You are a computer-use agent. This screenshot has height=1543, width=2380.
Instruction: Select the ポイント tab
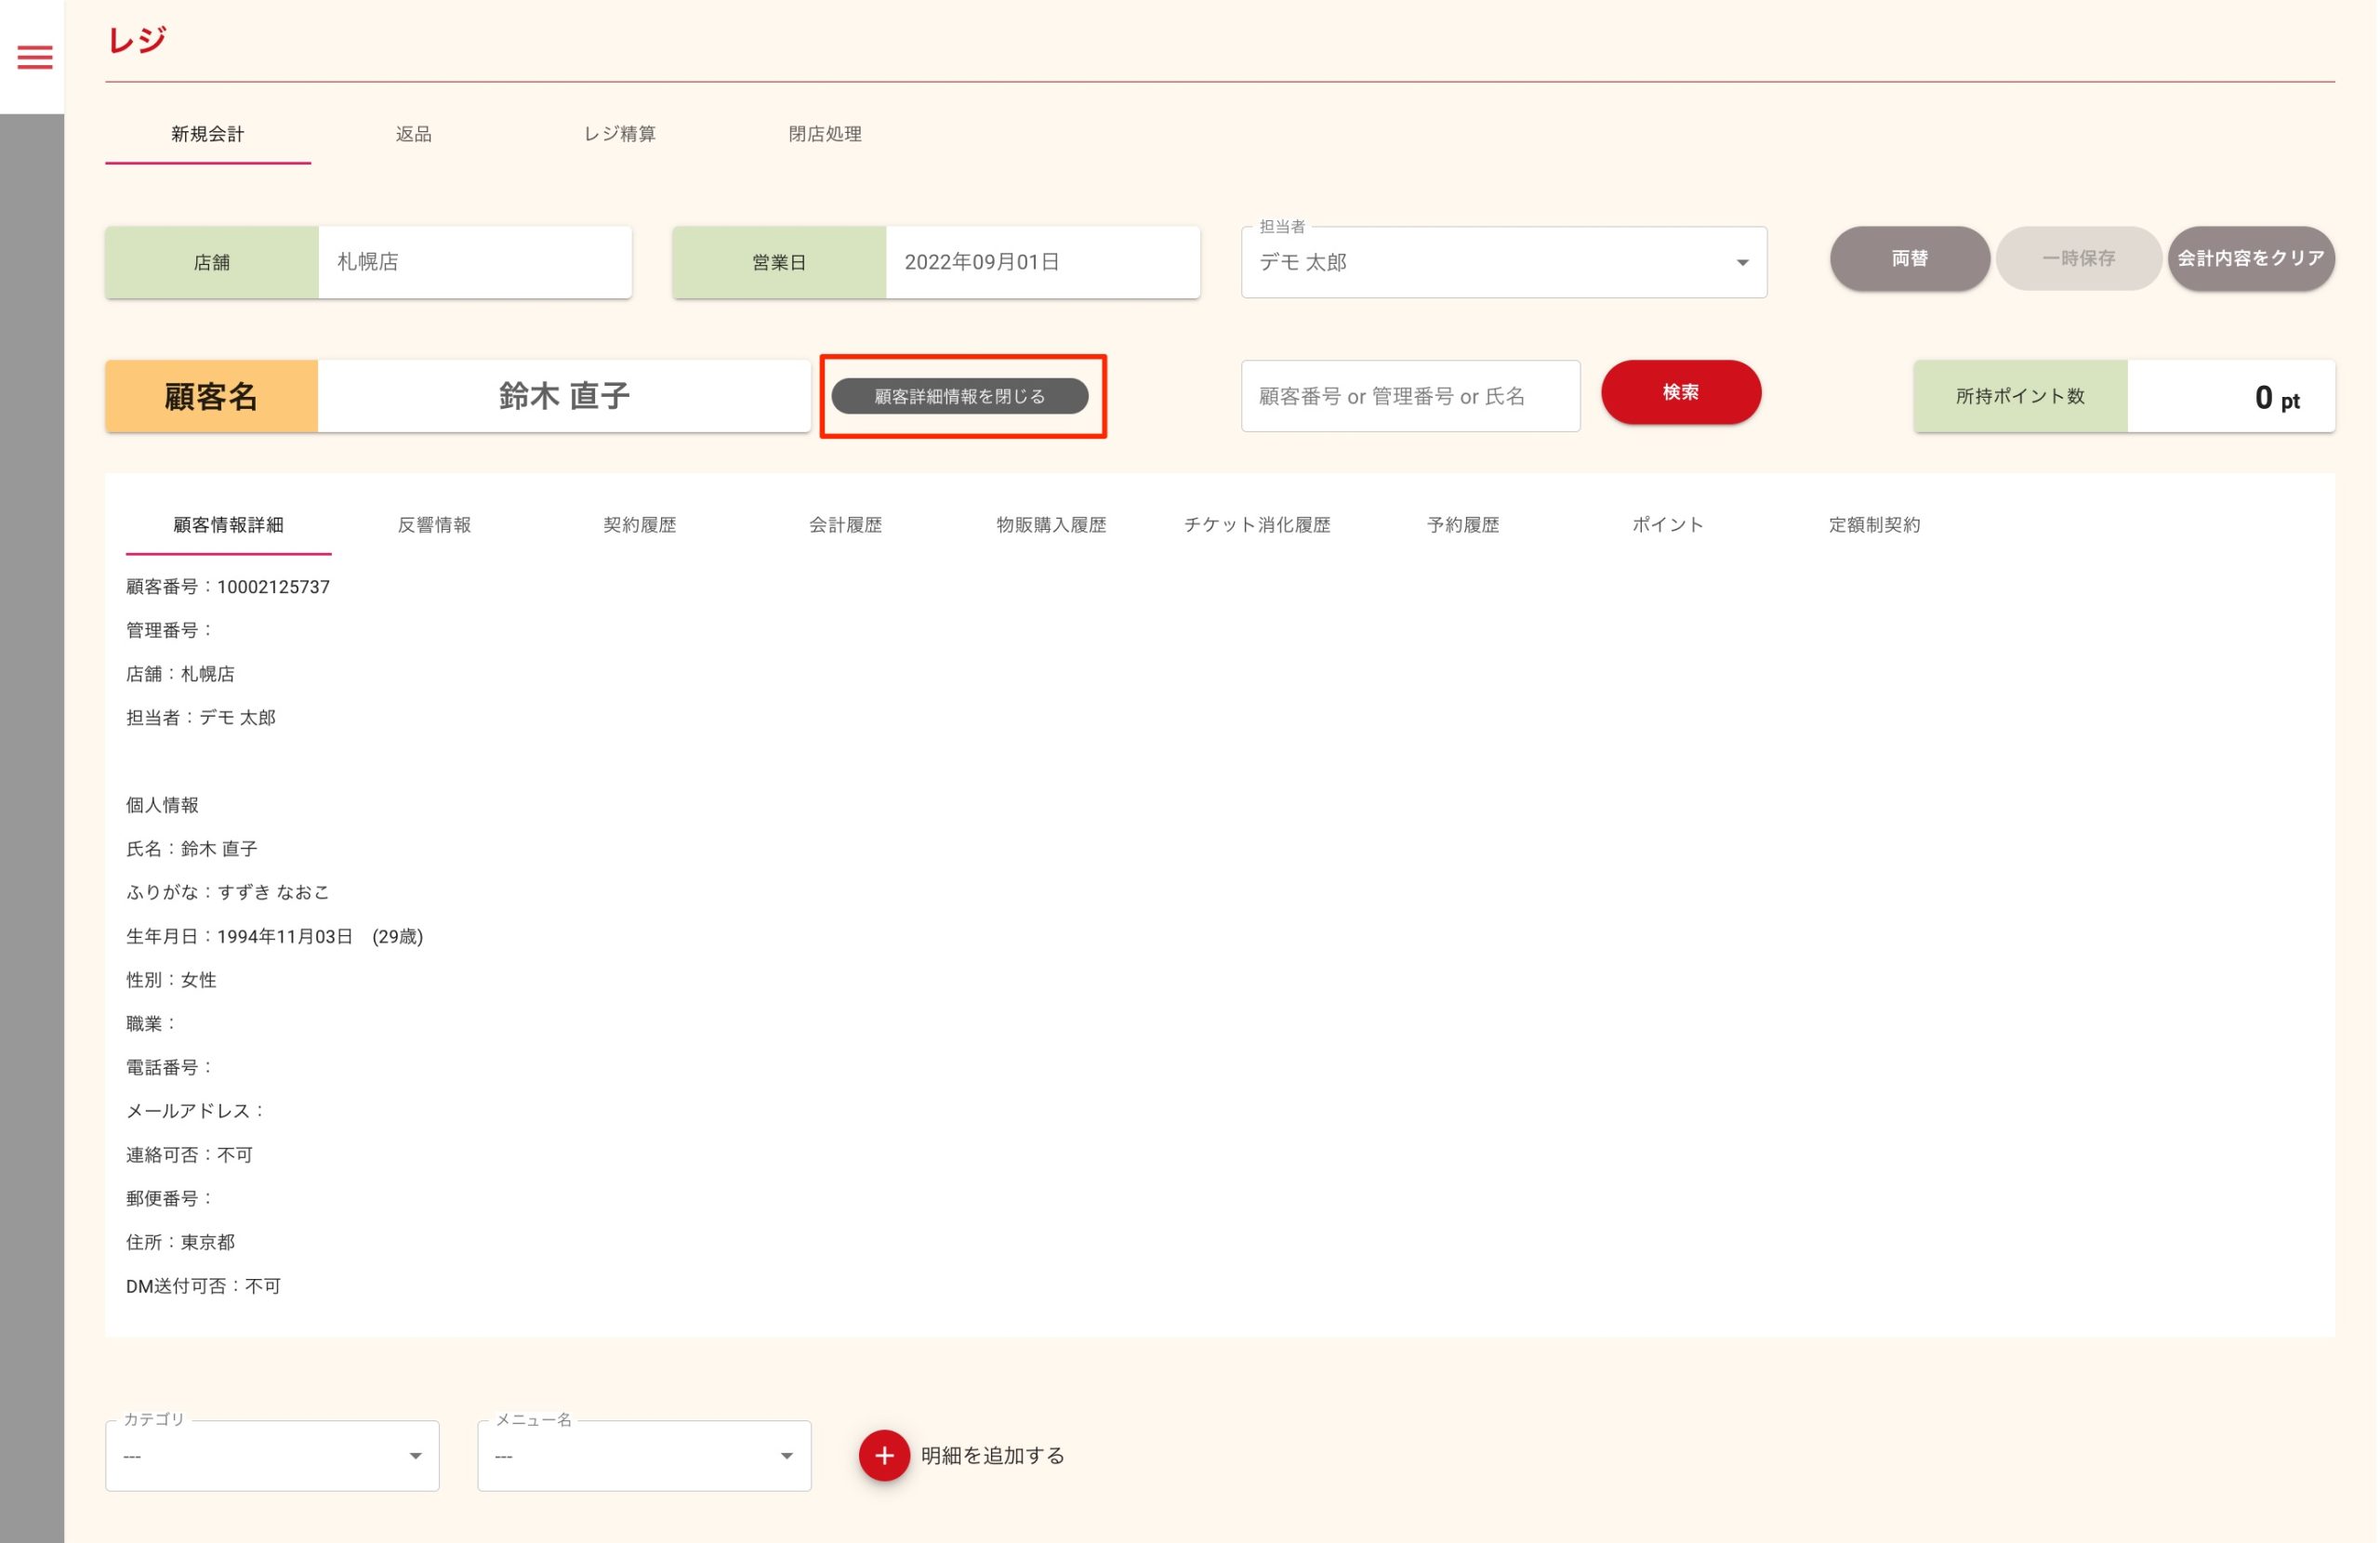tap(1667, 525)
